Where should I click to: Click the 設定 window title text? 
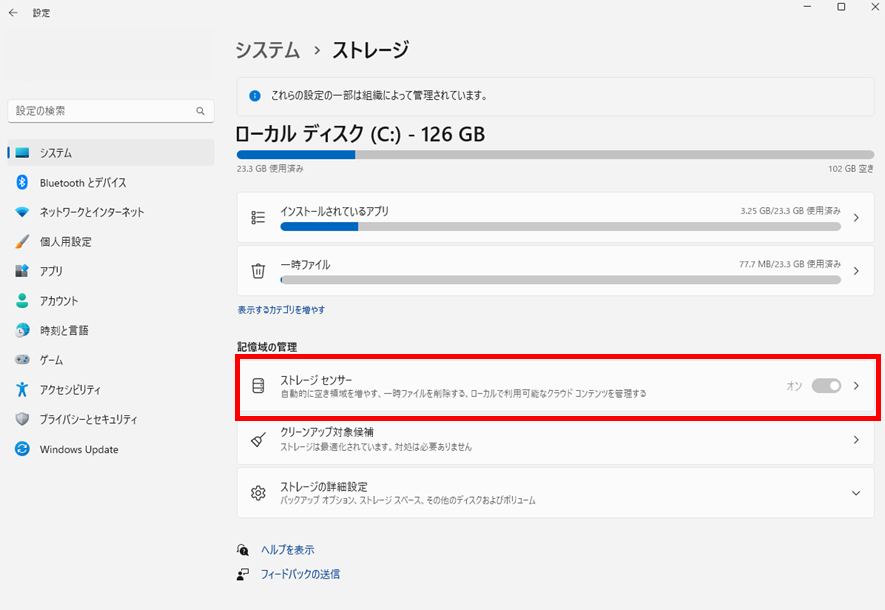tap(41, 13)
